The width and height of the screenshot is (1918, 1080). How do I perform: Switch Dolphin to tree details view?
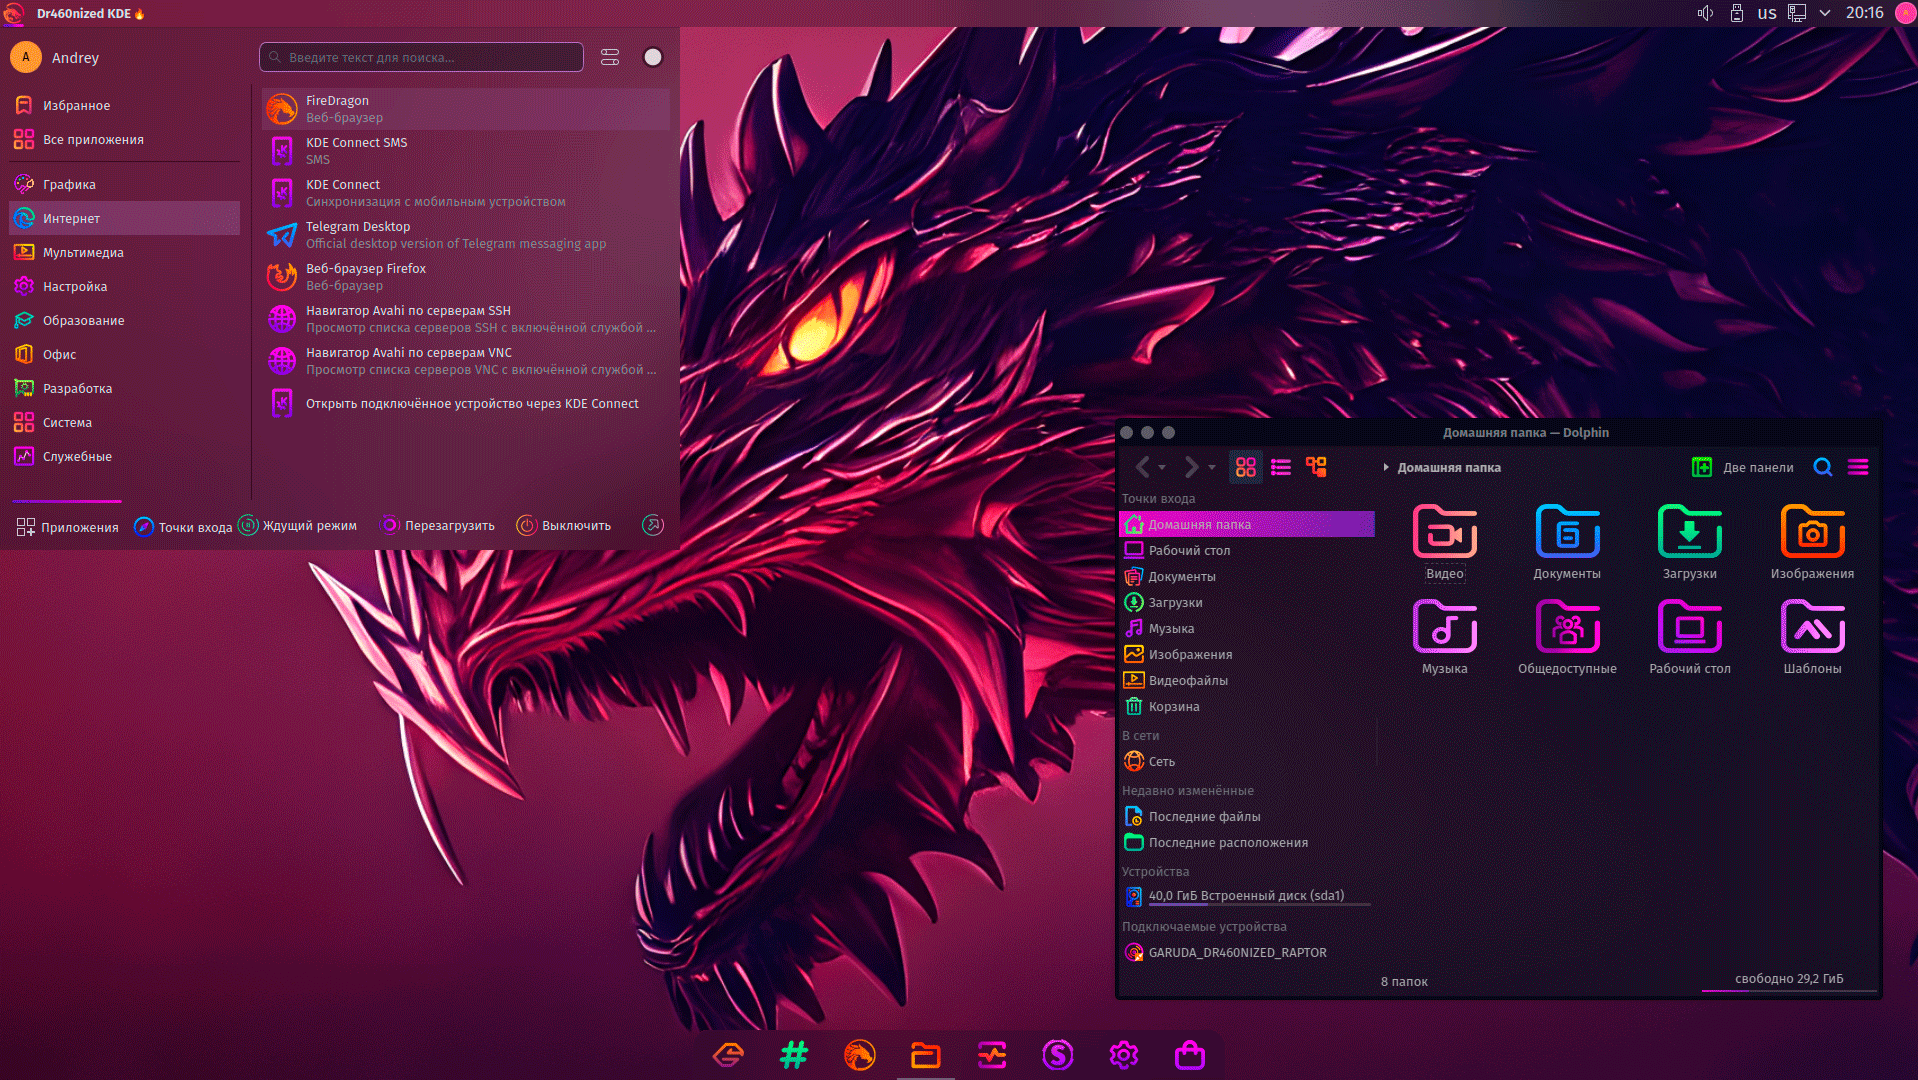[x=1316, y=467]
